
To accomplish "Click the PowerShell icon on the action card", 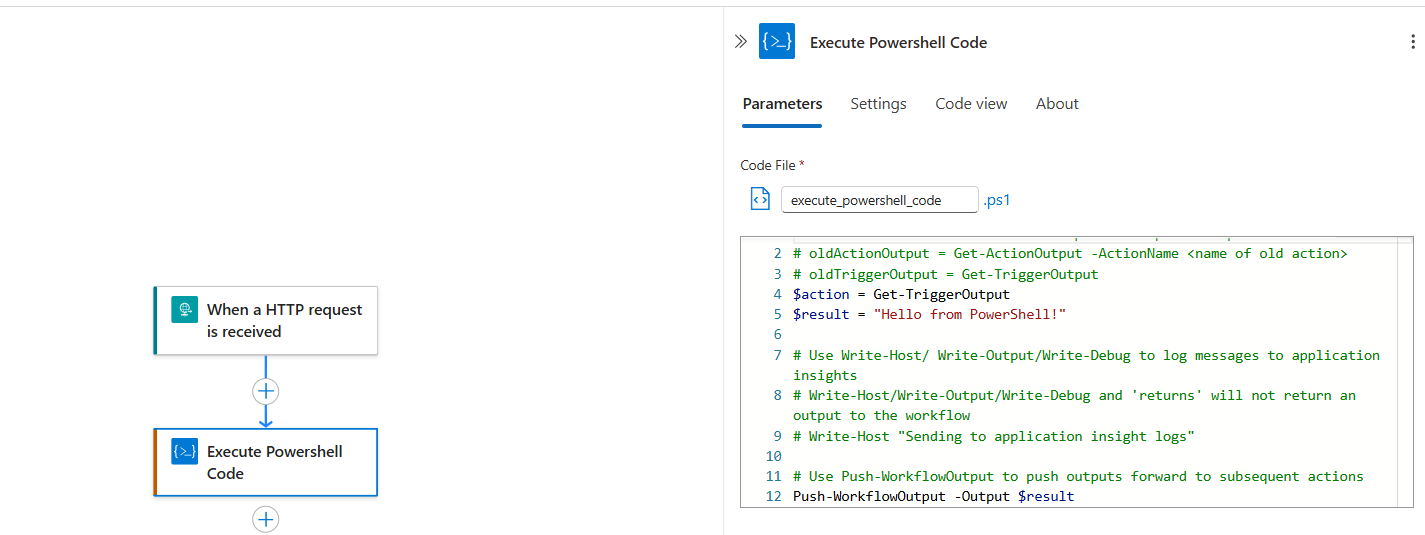I will 185,452.
